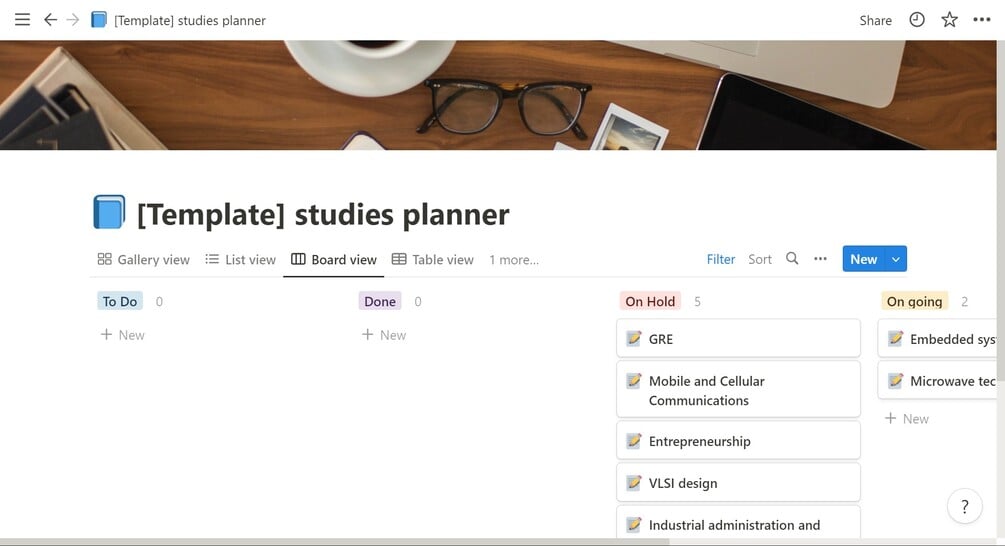Switch to List view tab
Image resolution: width=1005 pixels, height=546 pixels.
[240, 260]
